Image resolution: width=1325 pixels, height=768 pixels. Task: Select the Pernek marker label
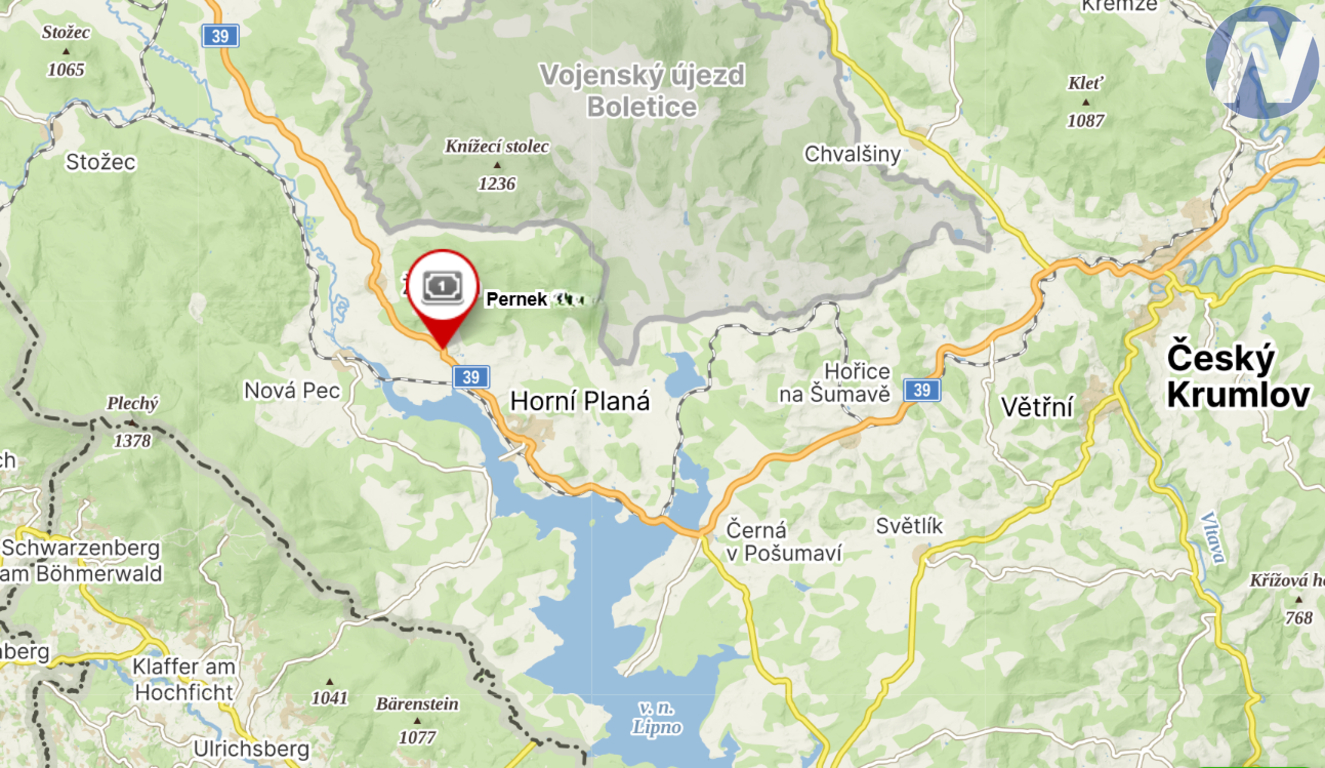coord(535,299)
